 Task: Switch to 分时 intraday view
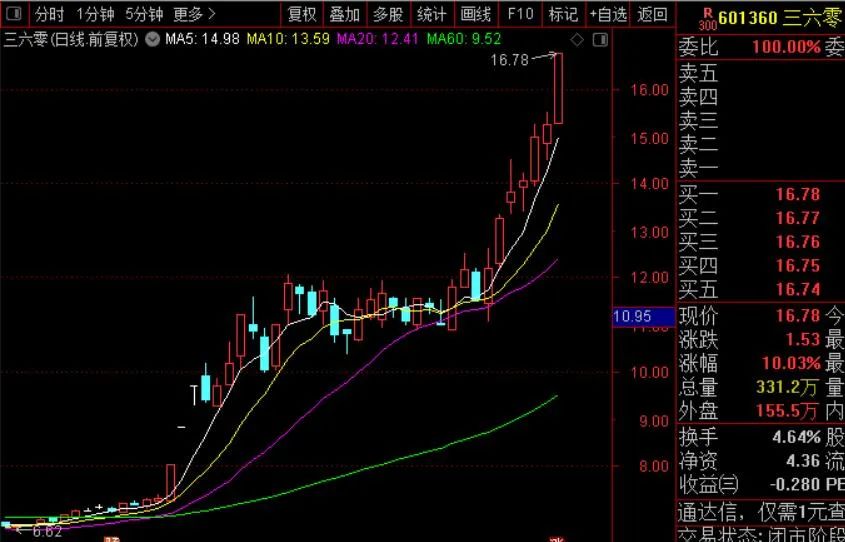[x=49, y=14]
